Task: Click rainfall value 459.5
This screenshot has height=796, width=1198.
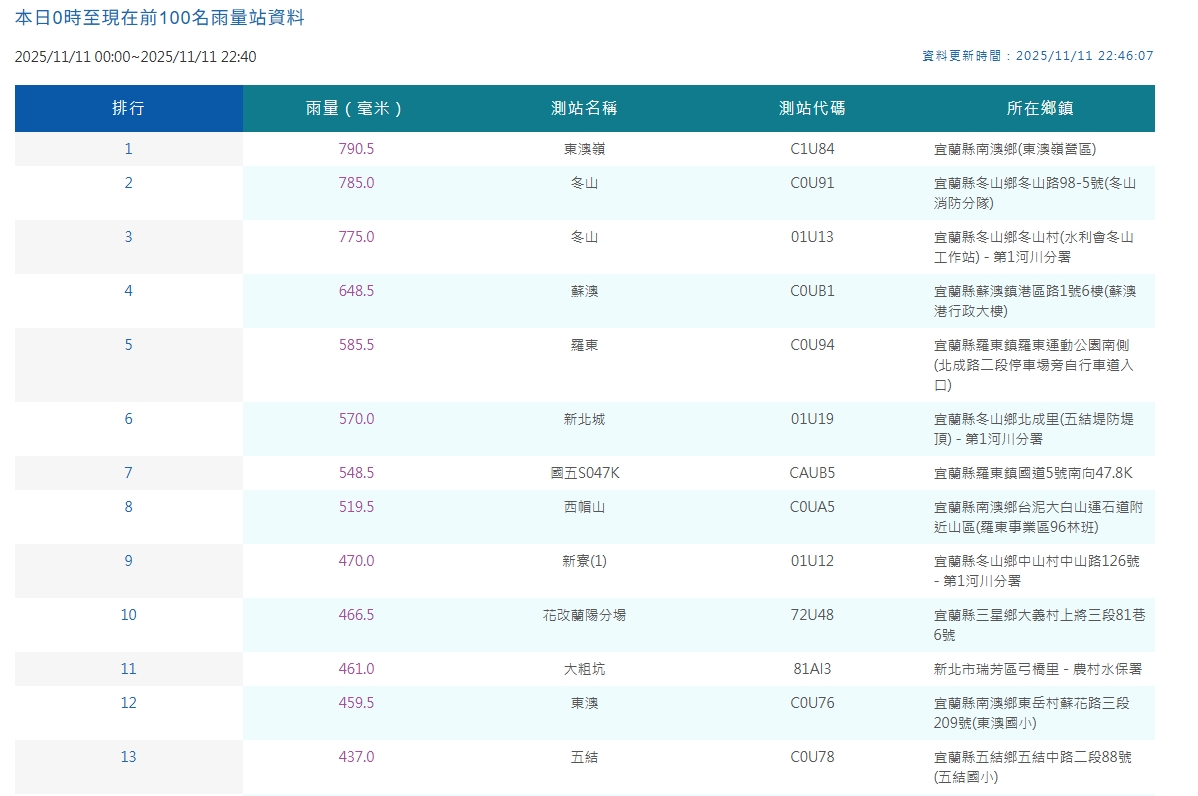Action: [356, 704]
